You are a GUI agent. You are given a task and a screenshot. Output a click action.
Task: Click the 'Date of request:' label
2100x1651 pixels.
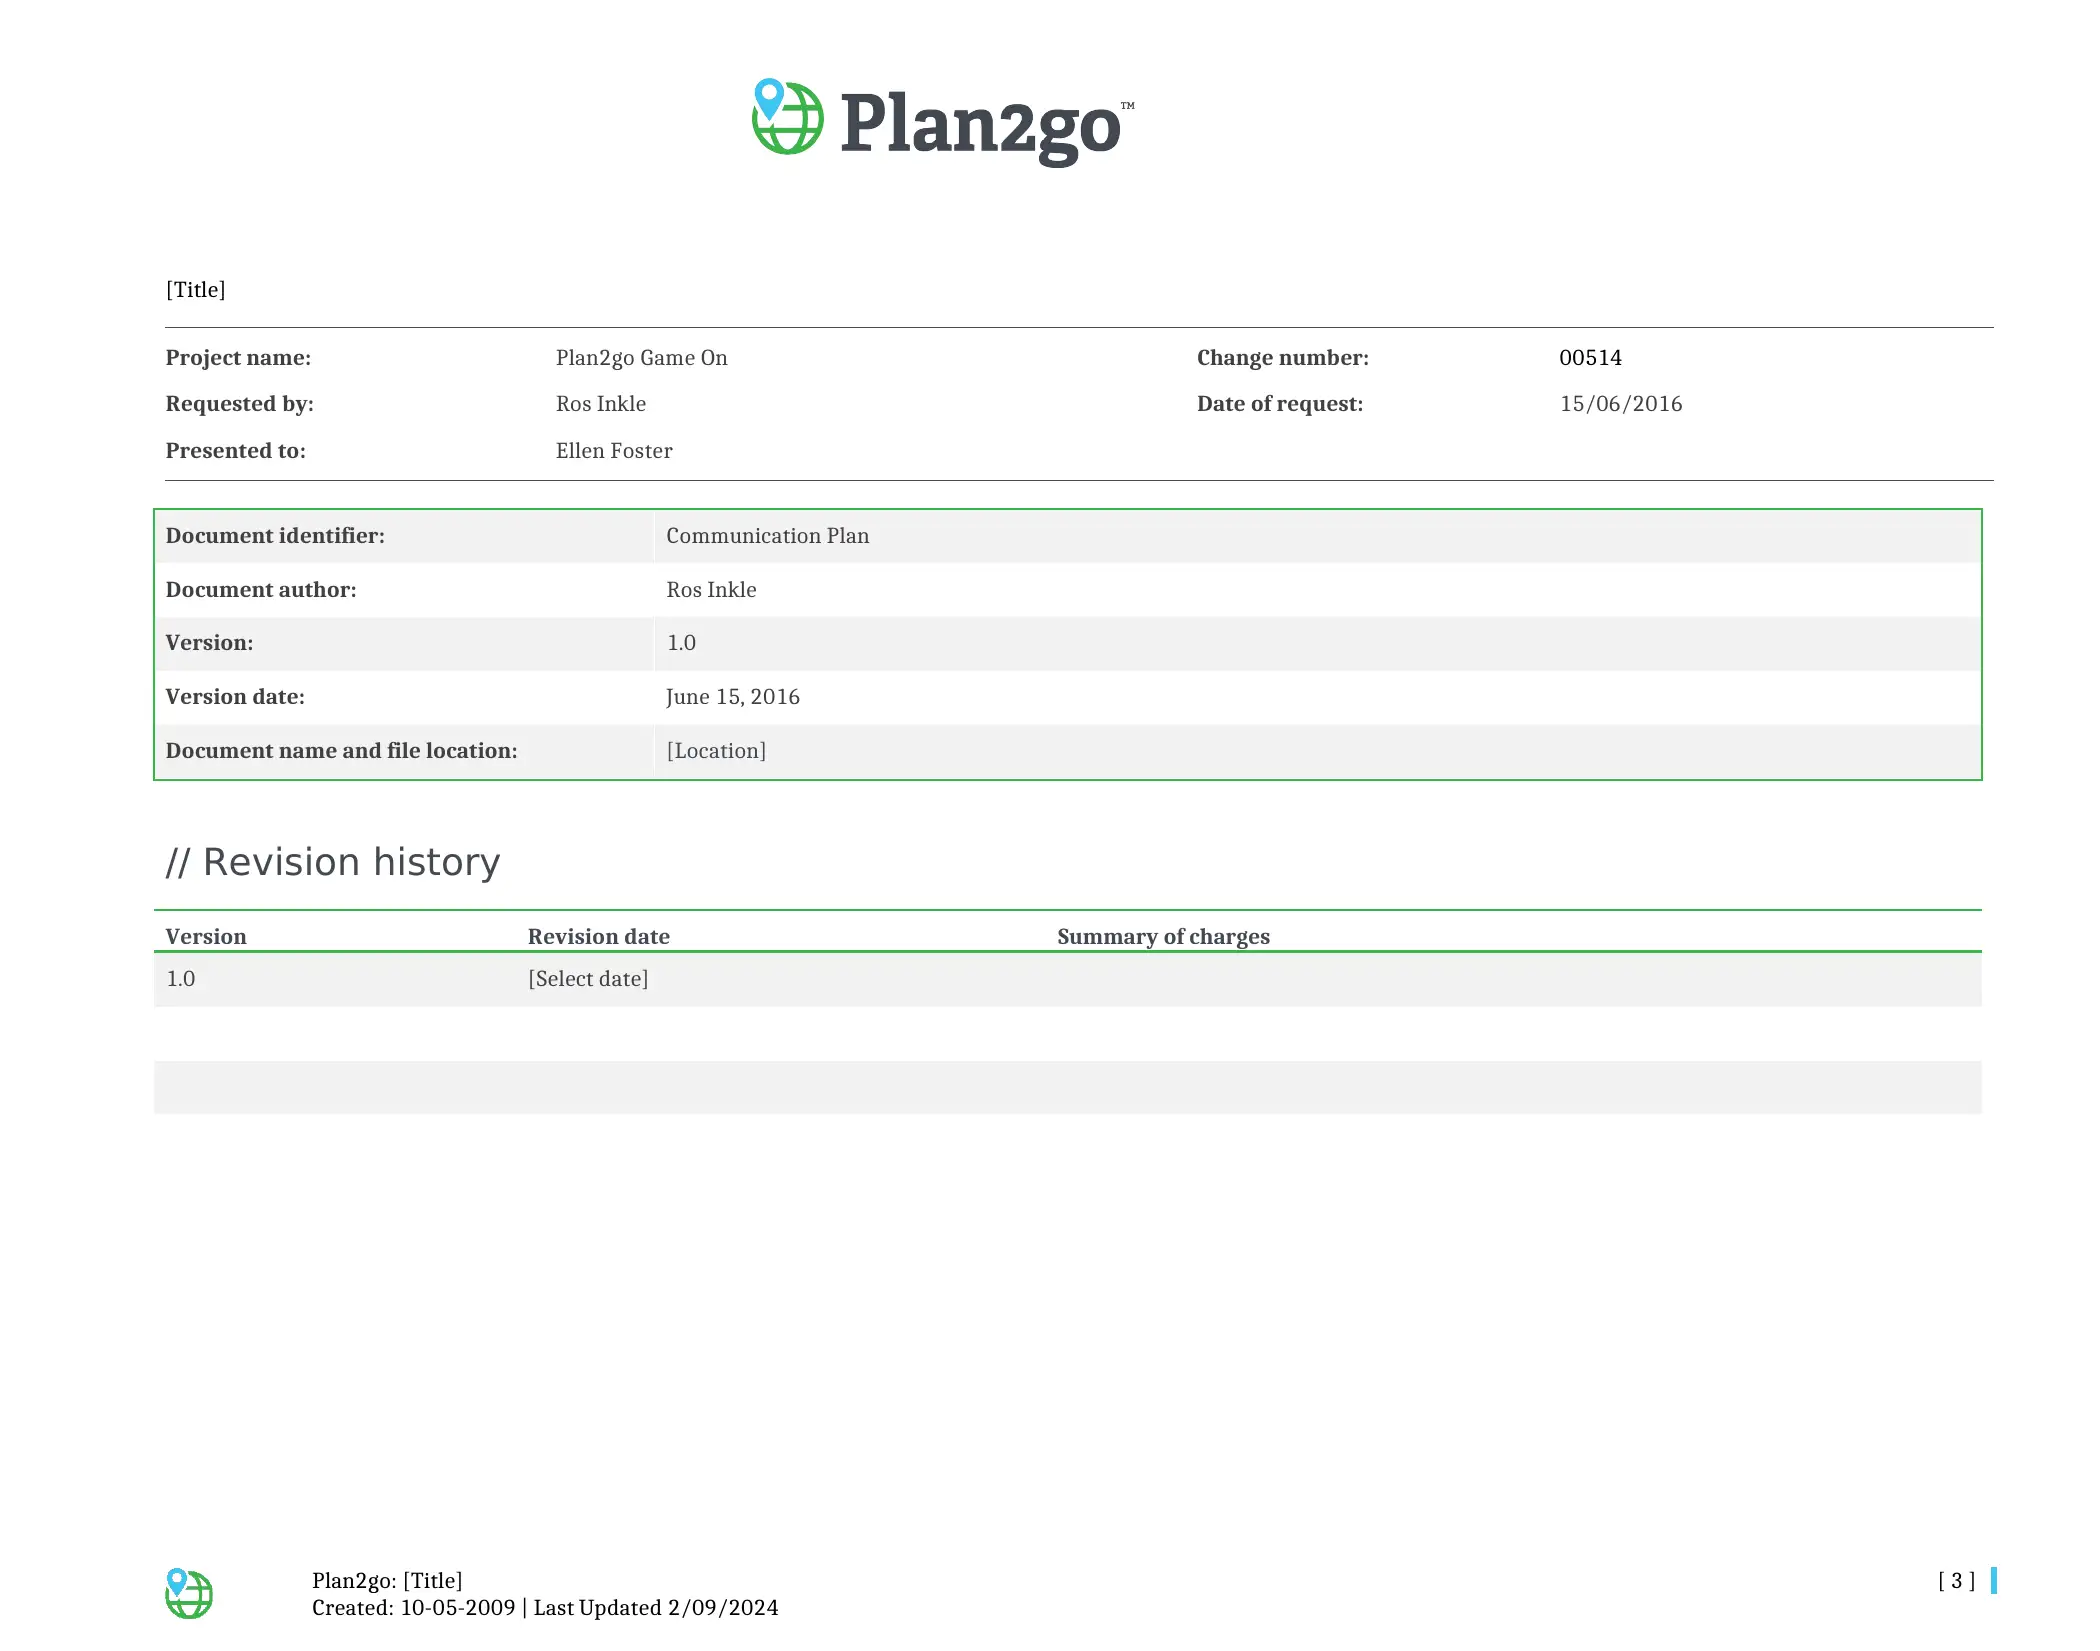click(x=1280, y=404)
